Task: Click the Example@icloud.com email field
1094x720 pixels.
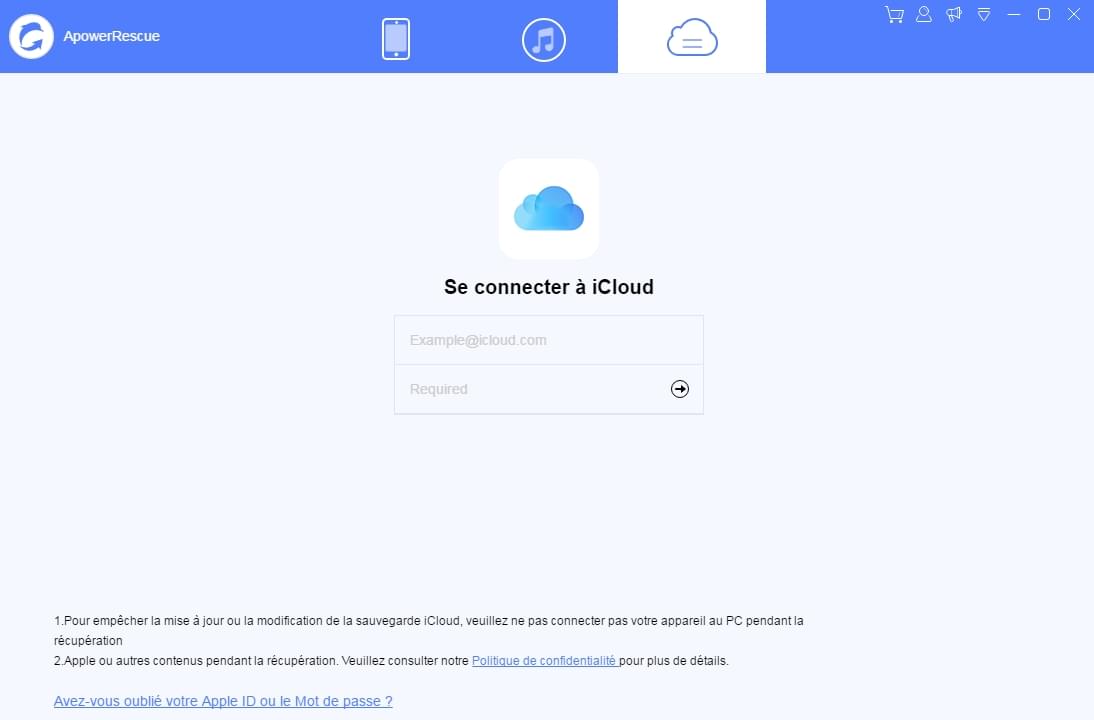Action: pos(548,339)
